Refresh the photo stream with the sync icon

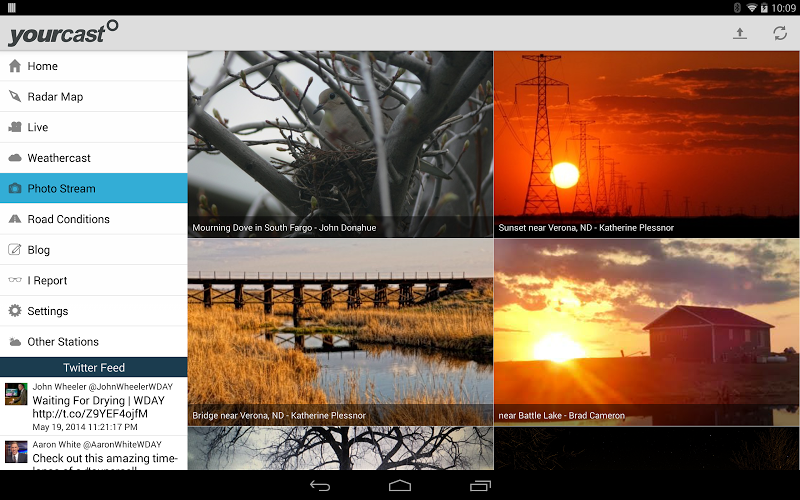click(x=780, y=34)
